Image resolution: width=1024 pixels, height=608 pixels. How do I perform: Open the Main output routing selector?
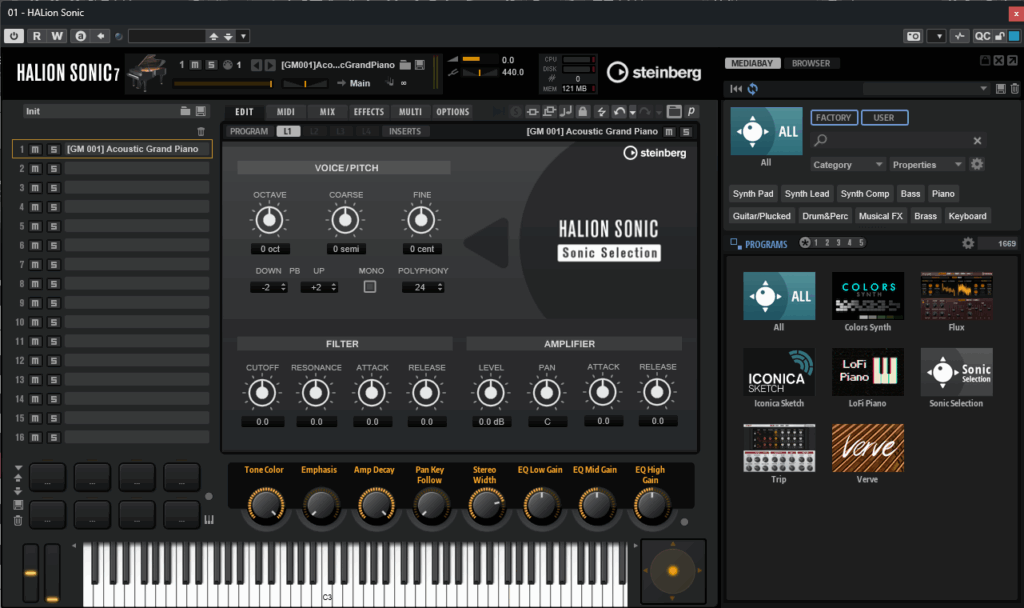pos(361,83)
